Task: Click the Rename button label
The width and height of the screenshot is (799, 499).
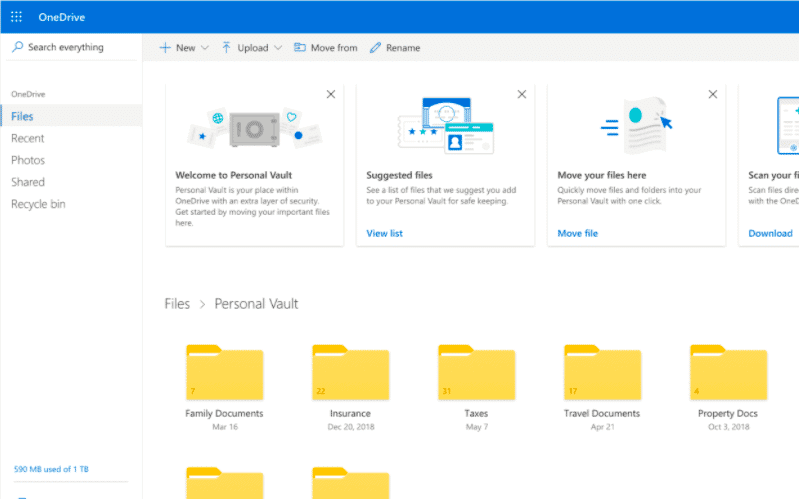Action: click(403, 48)
